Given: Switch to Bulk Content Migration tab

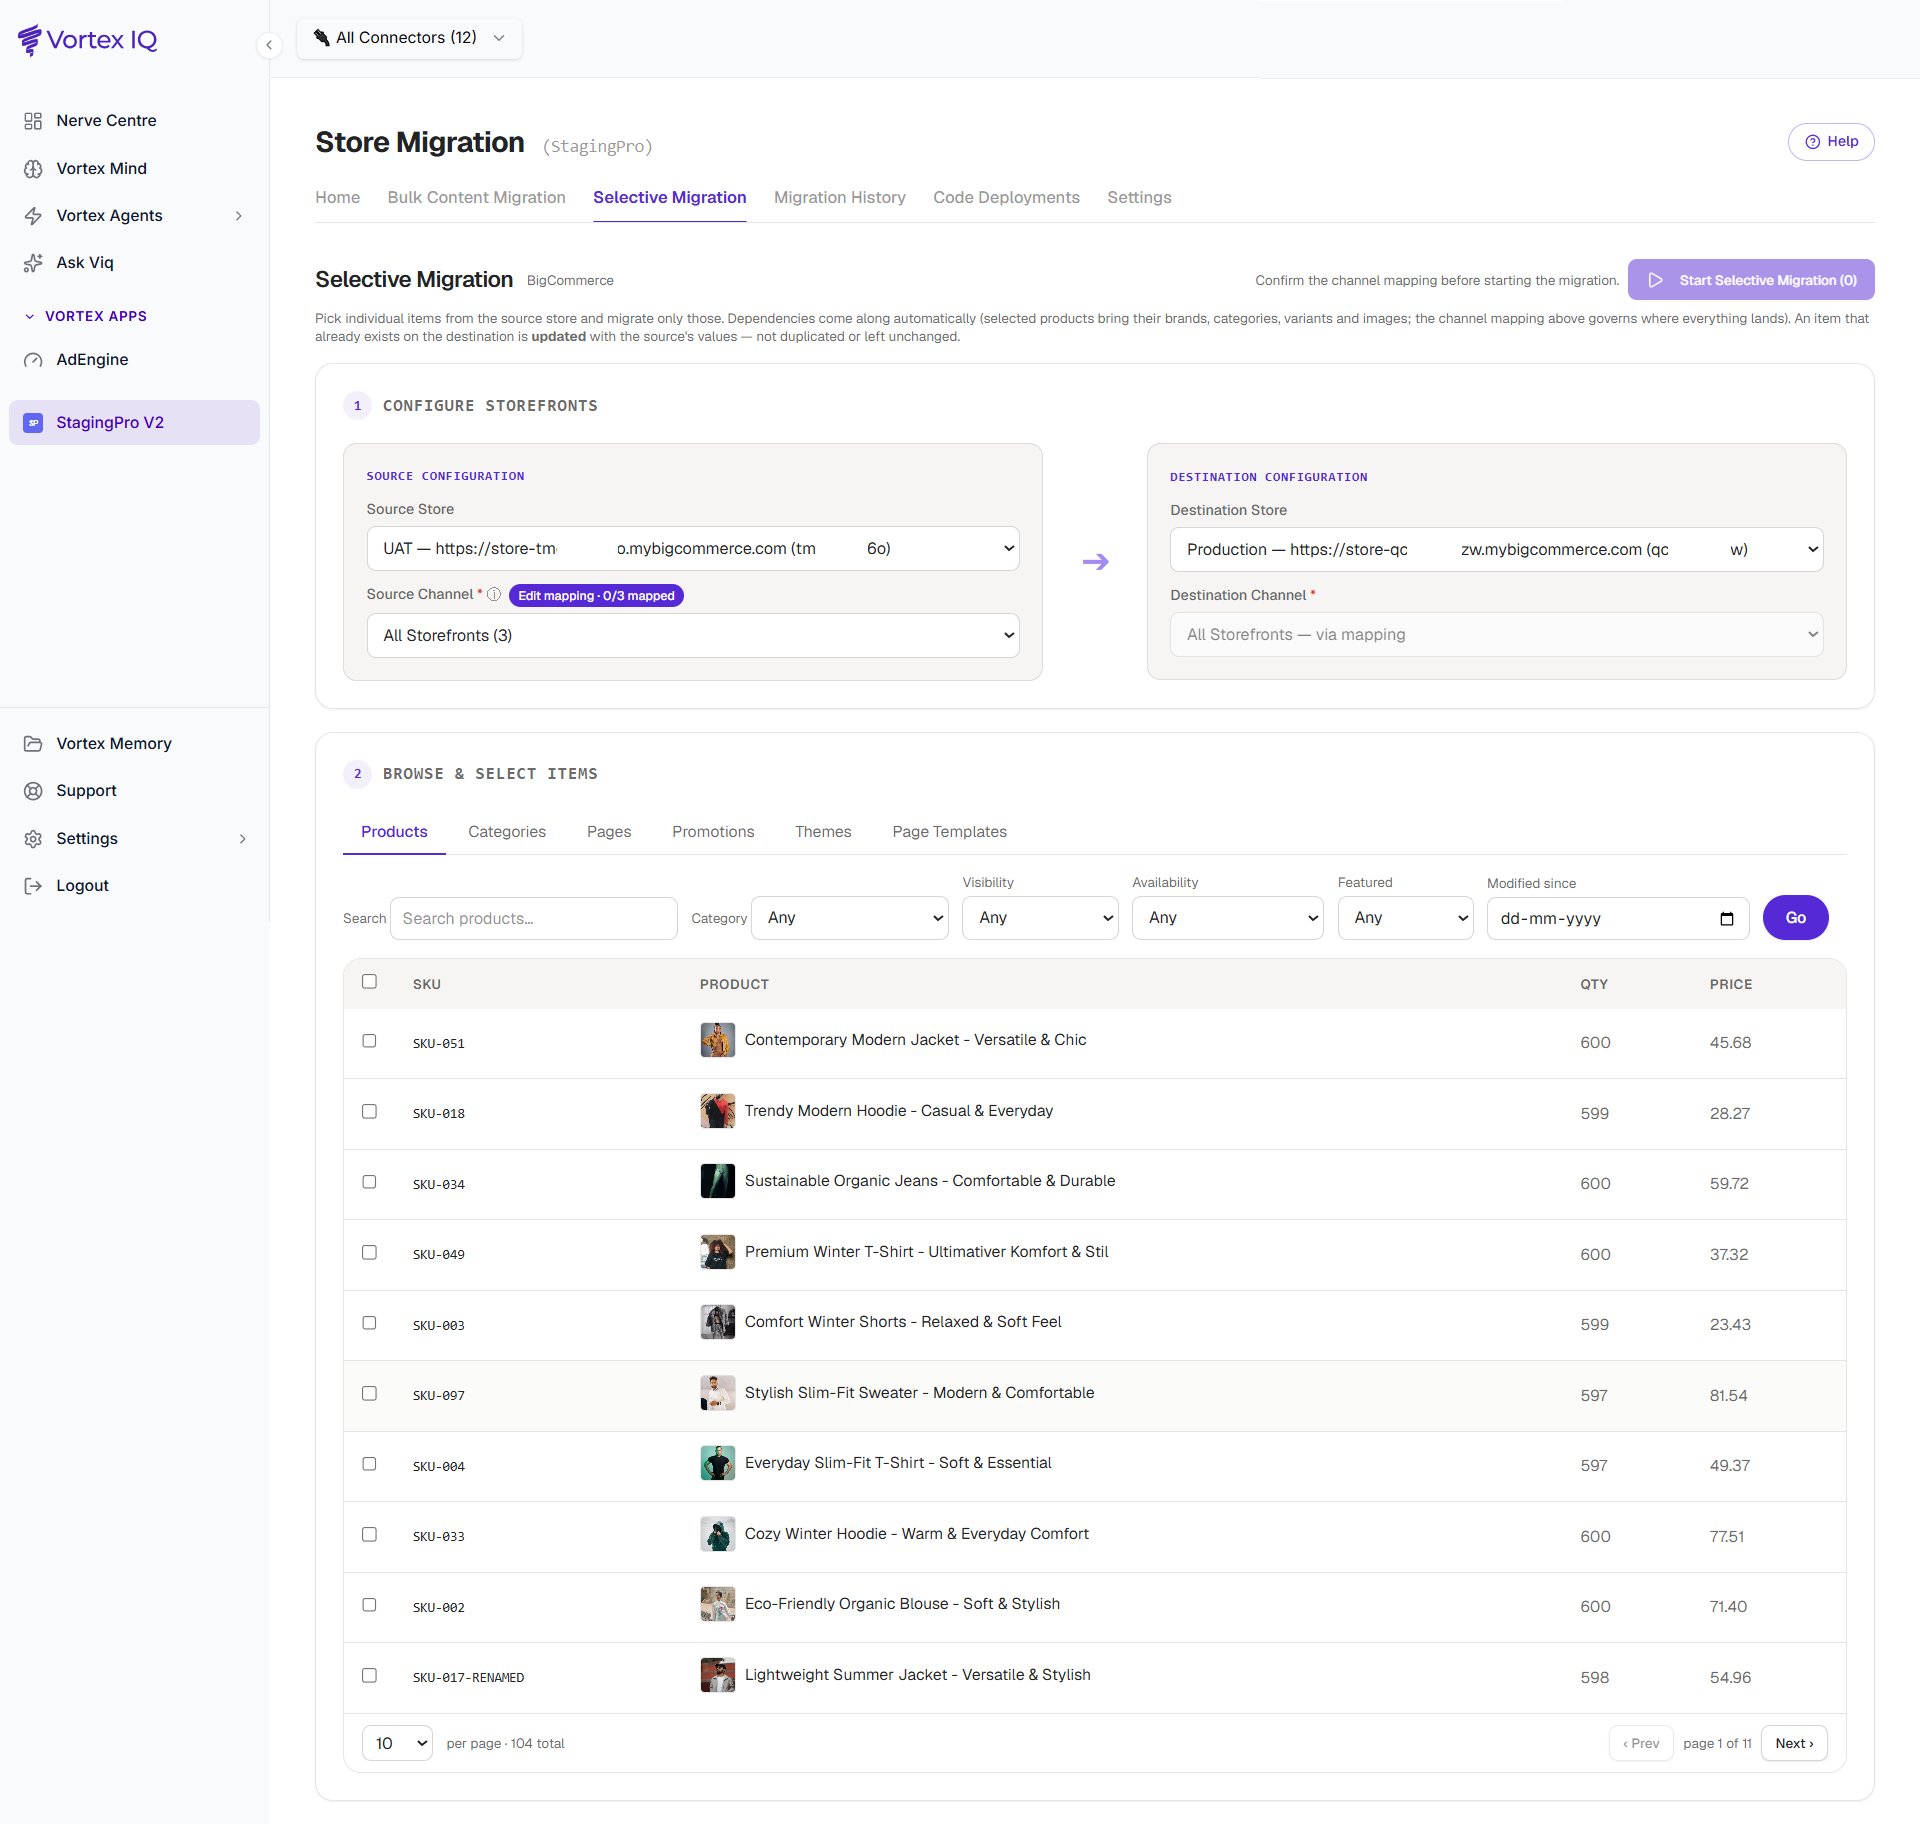Looking at the screenshot, I should click(476, 198).
